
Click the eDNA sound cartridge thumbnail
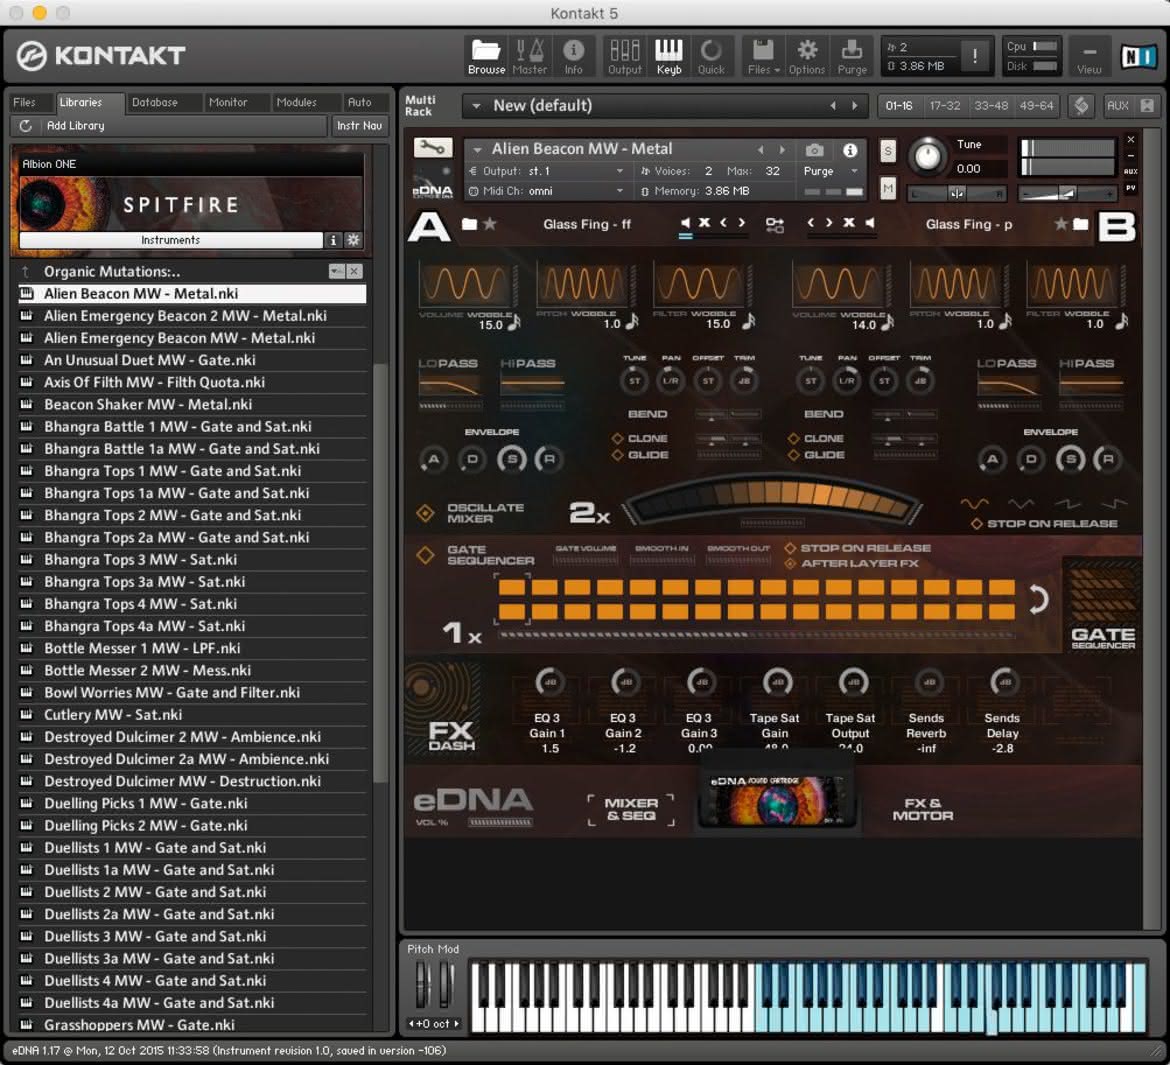(776, 801)
